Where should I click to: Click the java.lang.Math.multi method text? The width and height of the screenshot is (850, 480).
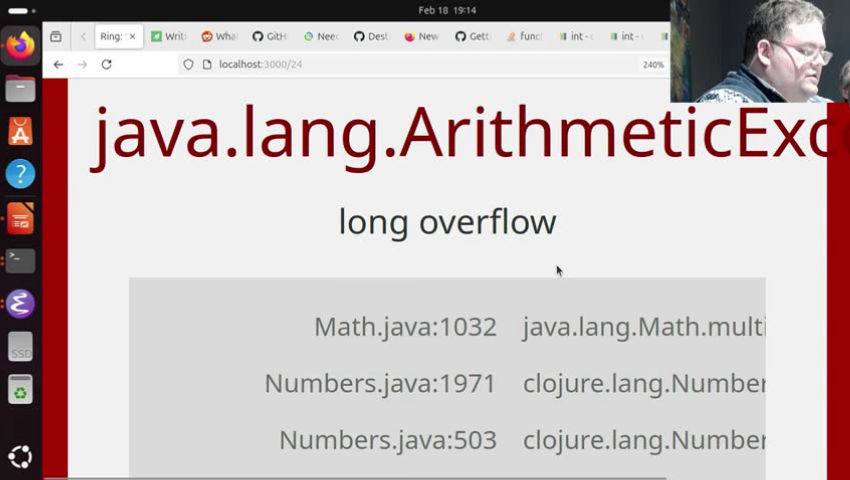pos(644,327)
